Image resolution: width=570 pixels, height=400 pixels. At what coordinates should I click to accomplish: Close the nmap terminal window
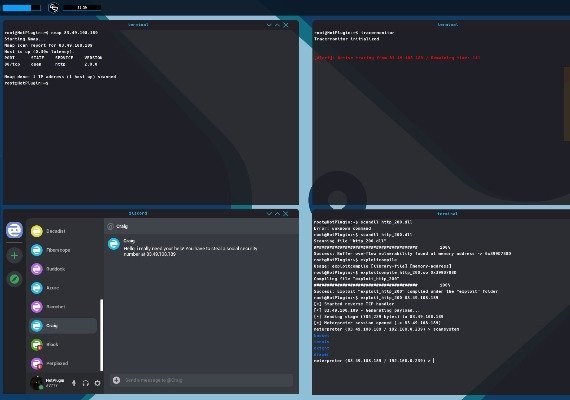(x=286, y=25)
